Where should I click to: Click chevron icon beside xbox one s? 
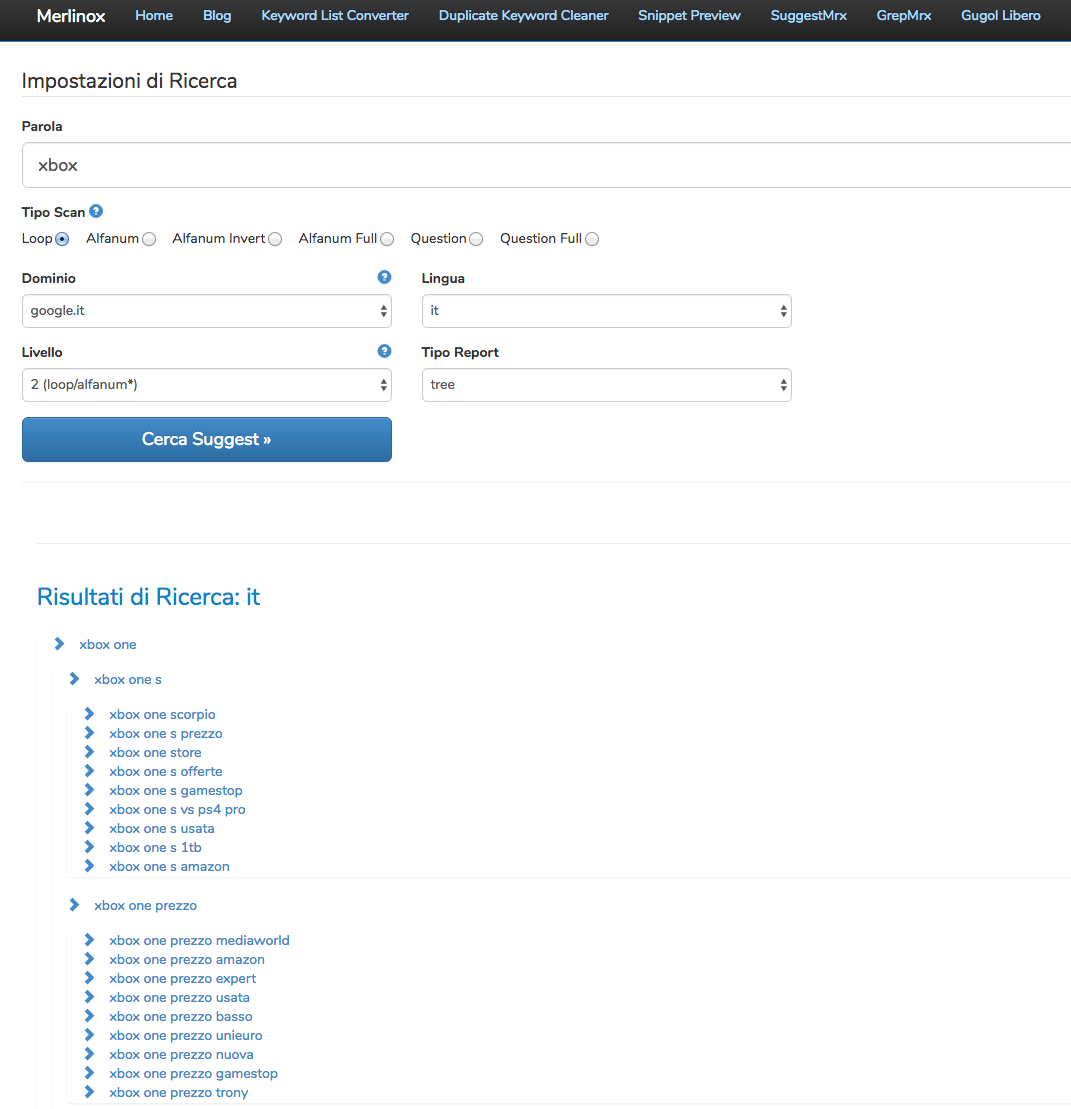pos(74,679)
